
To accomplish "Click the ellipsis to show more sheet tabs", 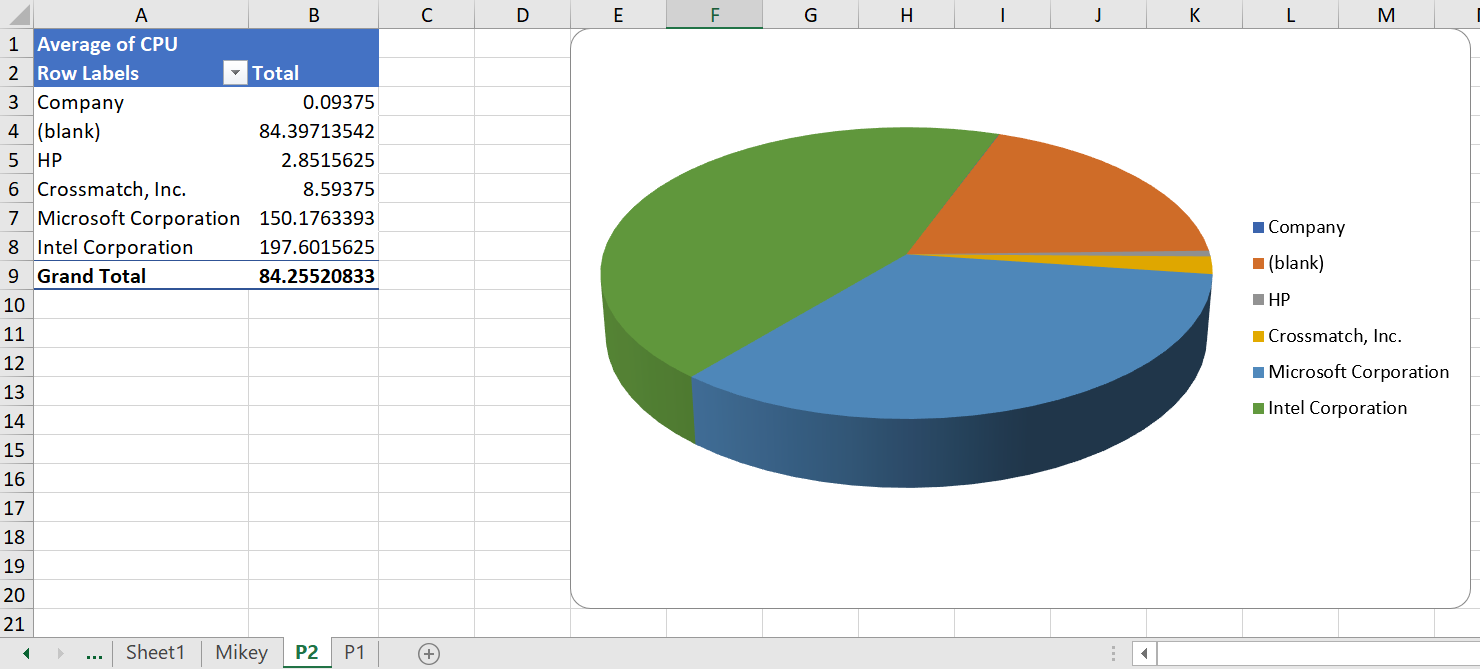I will click(x=94, y=652).
